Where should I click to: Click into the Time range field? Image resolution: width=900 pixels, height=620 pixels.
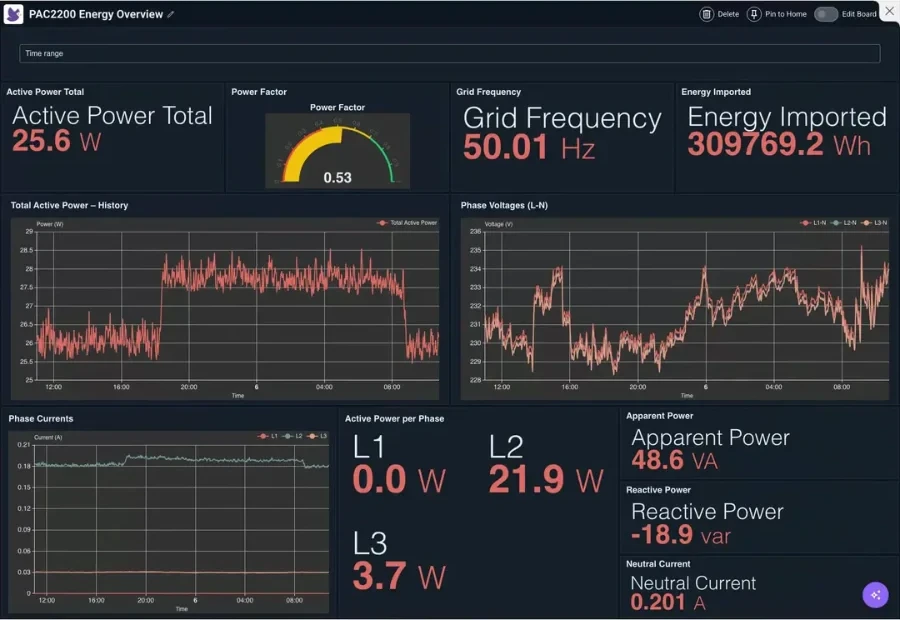(449, 53)
